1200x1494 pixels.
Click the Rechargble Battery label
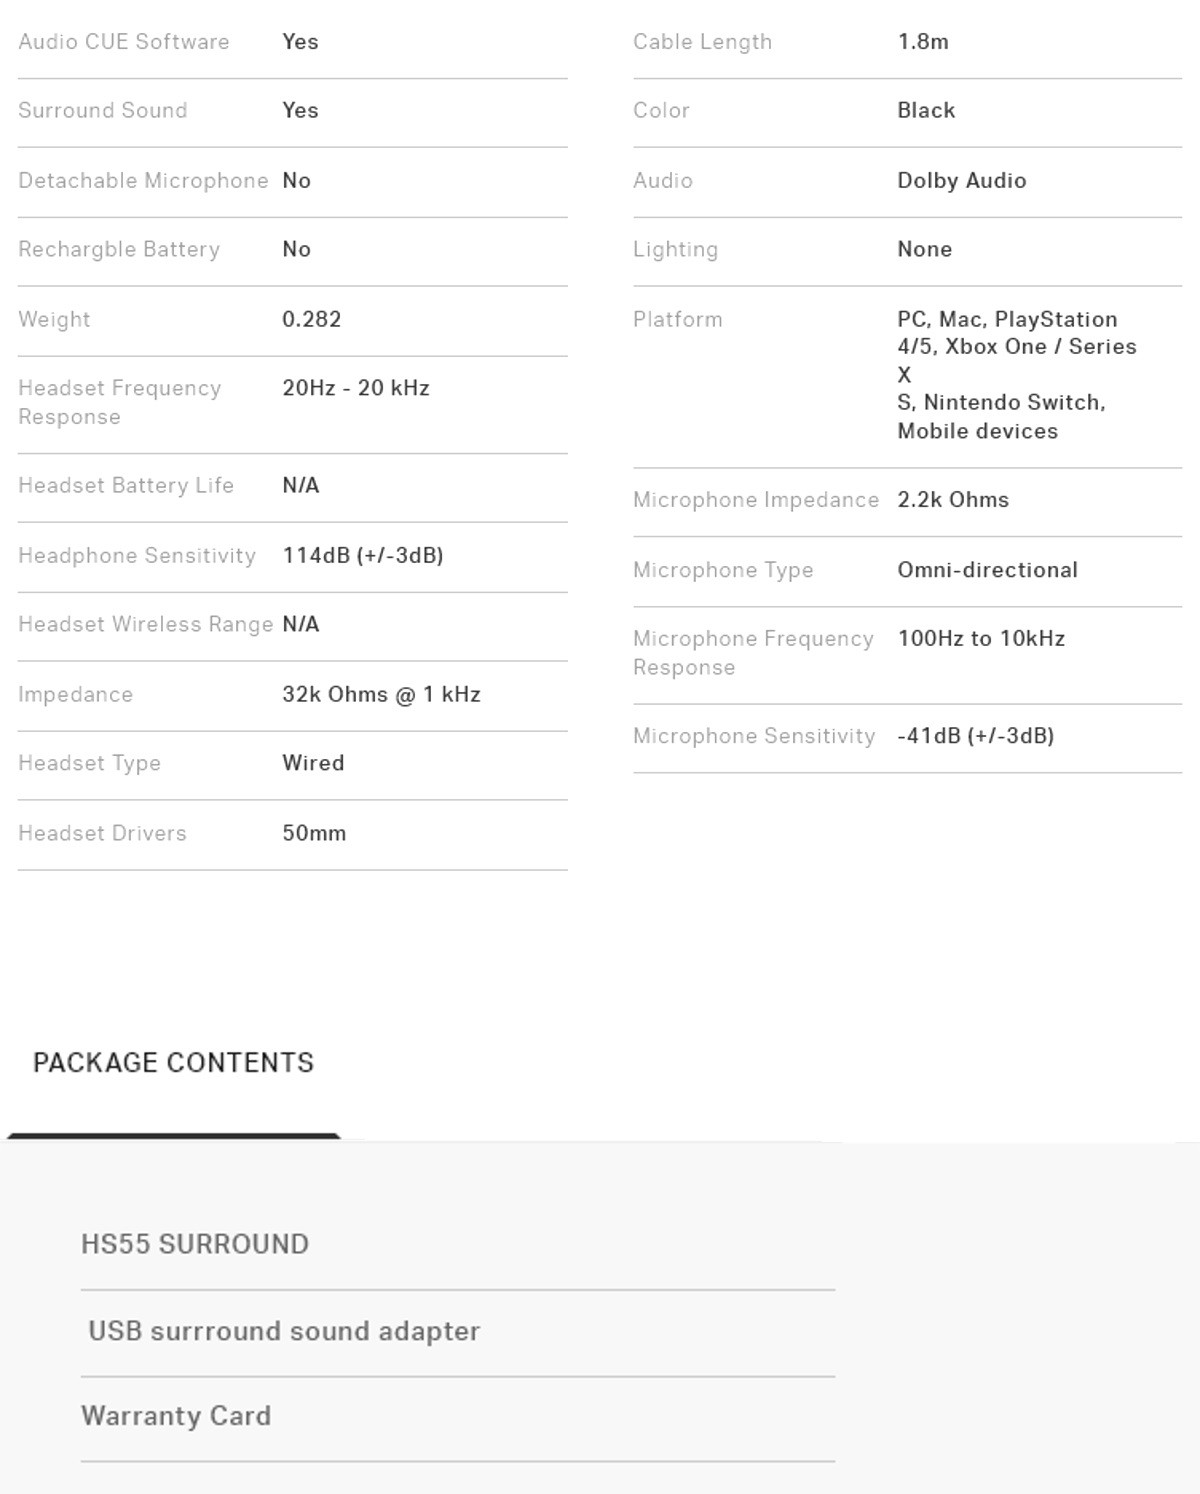tap(119, 250)
